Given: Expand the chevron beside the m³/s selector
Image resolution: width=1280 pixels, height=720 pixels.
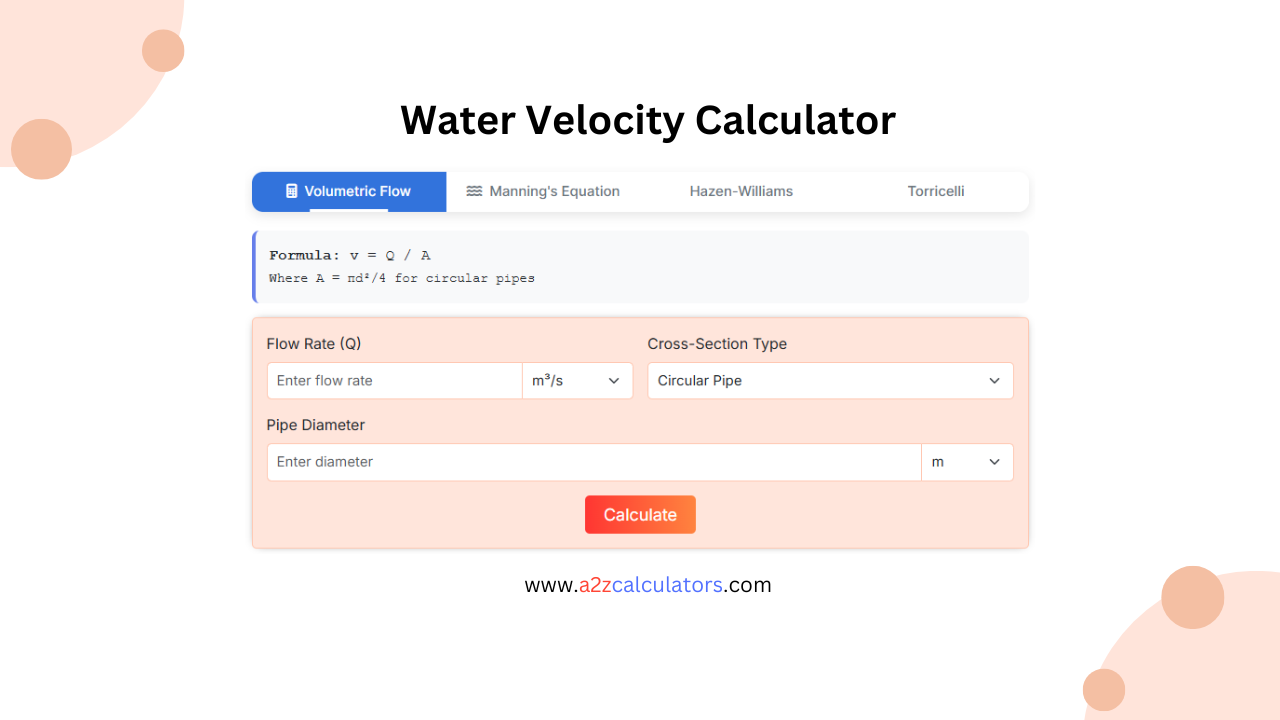Looking at the screenshot, I should point(613,380).
